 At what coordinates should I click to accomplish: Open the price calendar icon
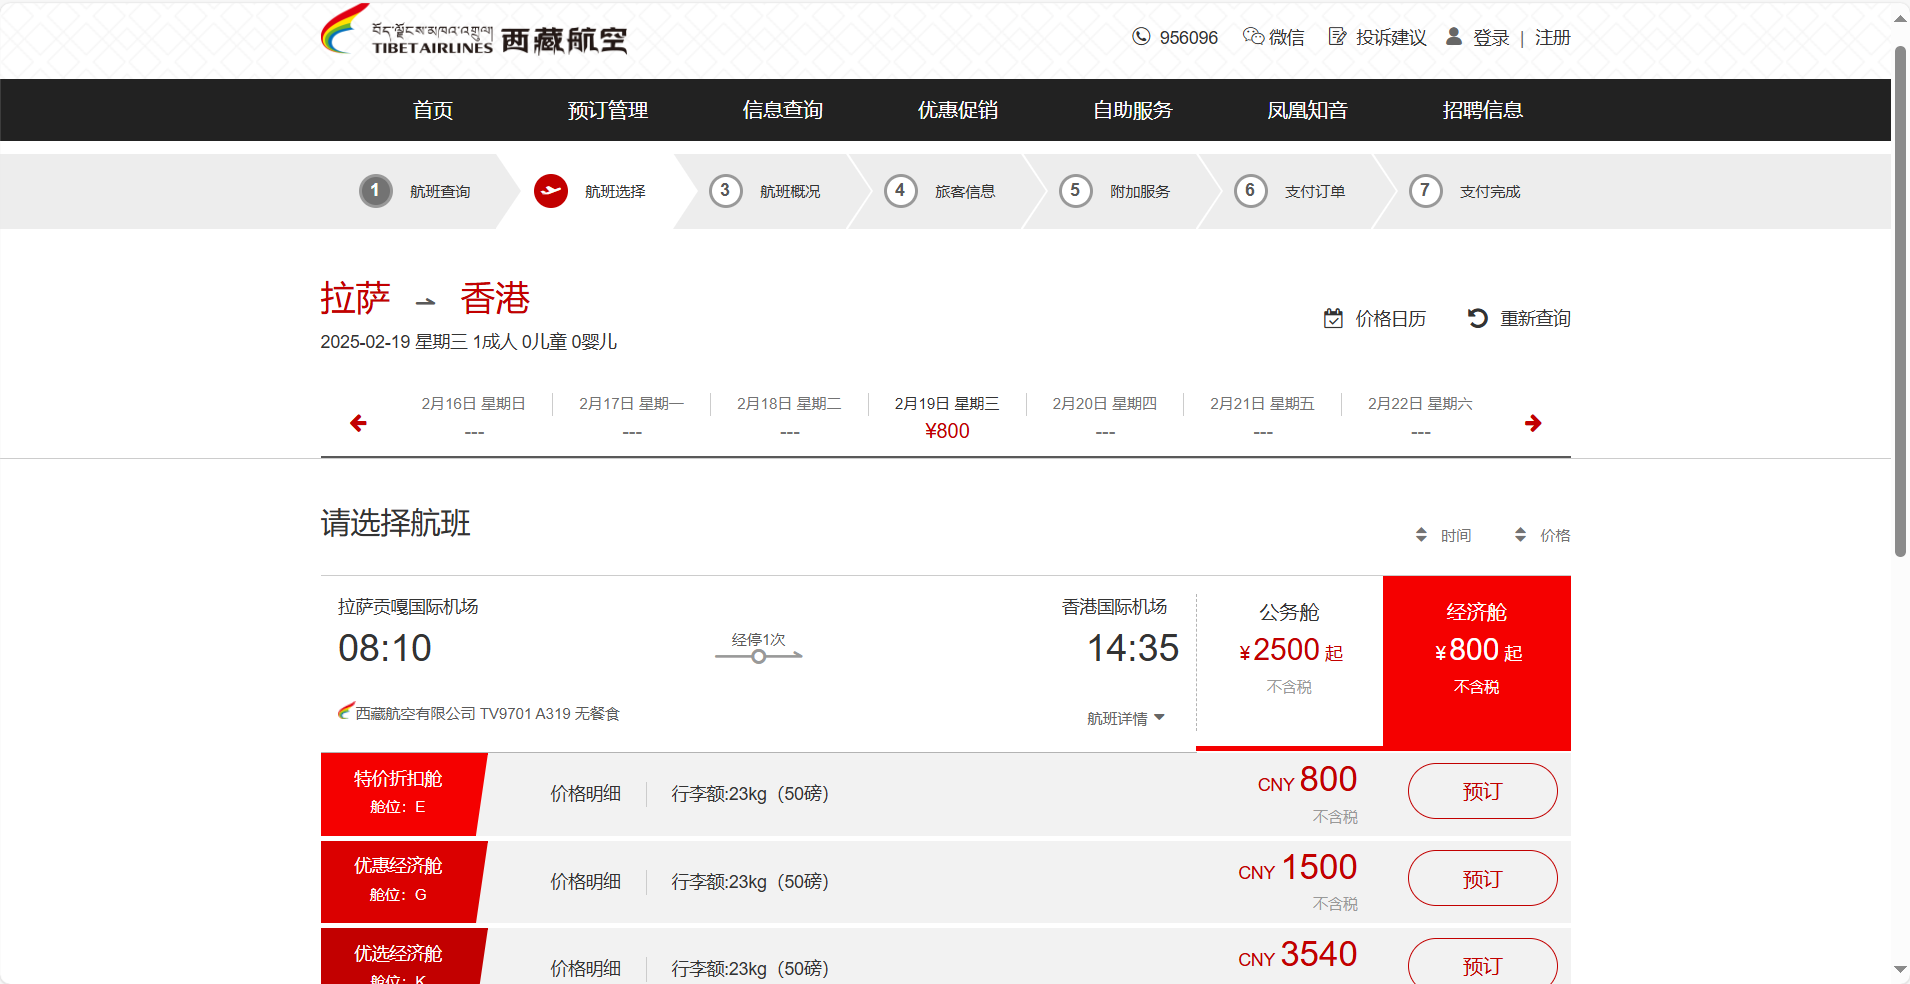pos(1333,318)
